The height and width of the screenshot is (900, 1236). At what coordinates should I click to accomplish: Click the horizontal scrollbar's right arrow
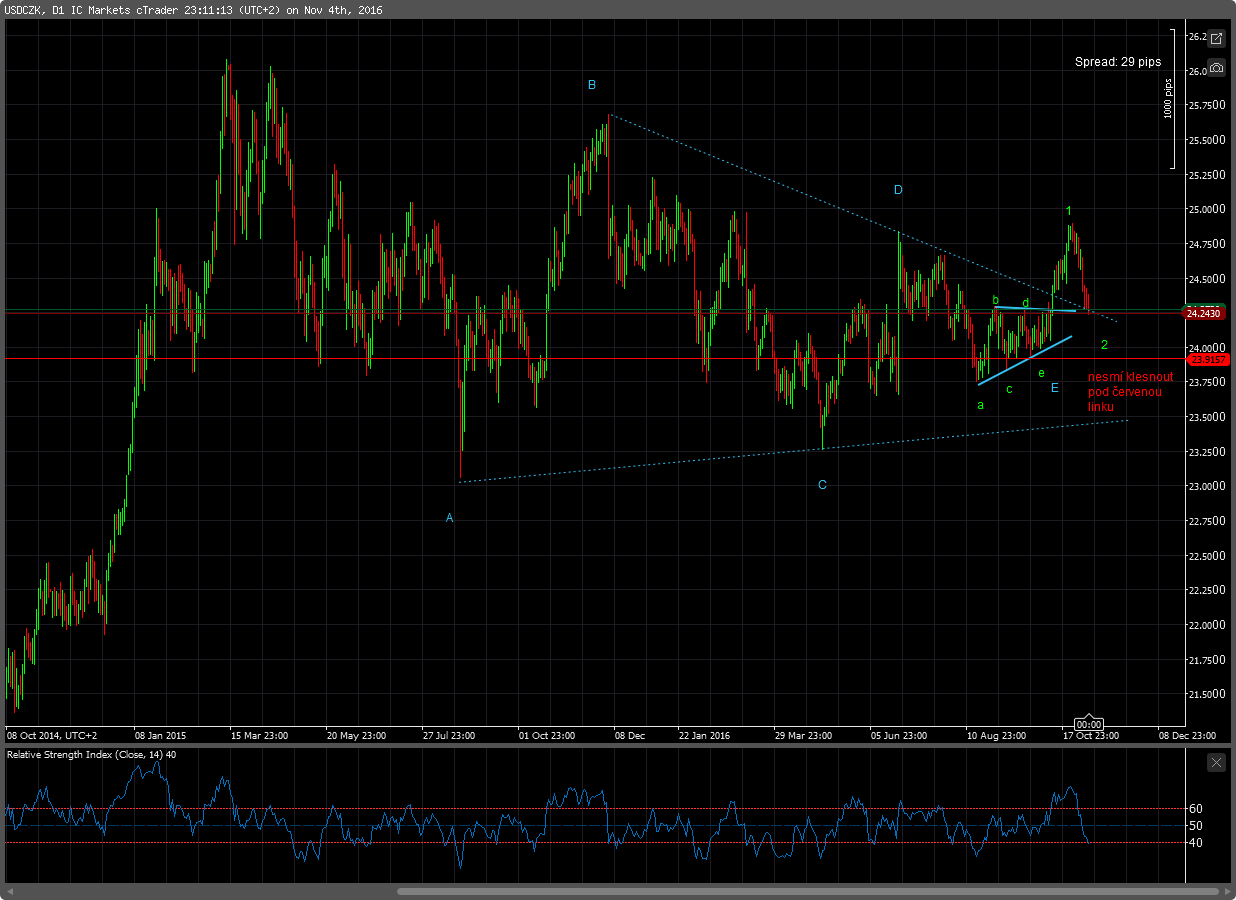coord(1224,891)
